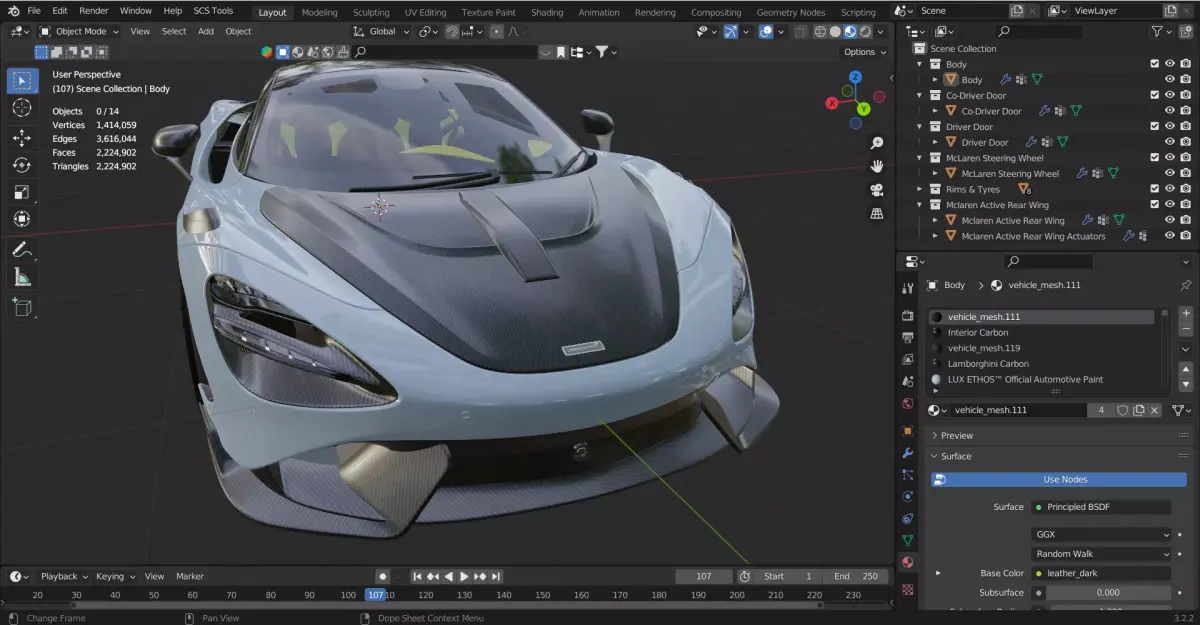Click the pan view hand icon
Image resolution: width=1200 pixels, height=625 pixels.
(x=877, y=166)
